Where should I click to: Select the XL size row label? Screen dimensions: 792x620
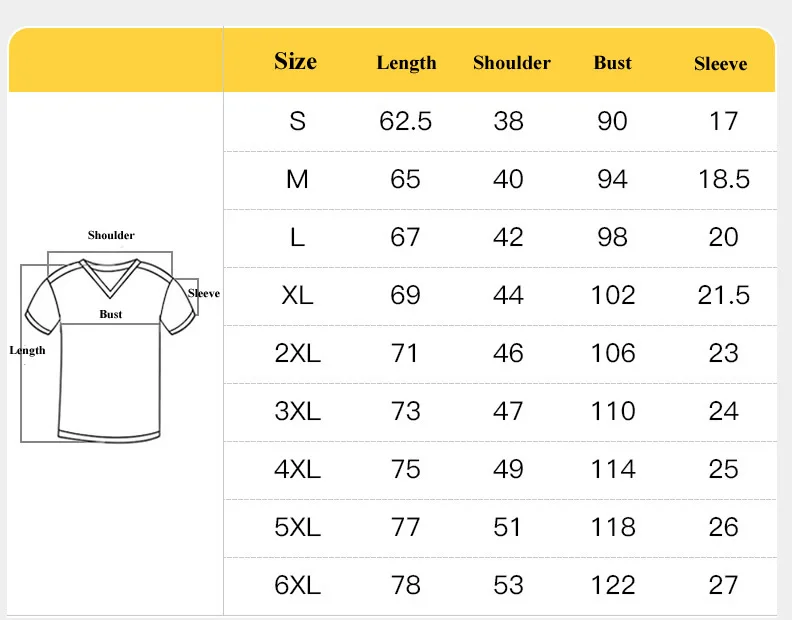(297, 295)
